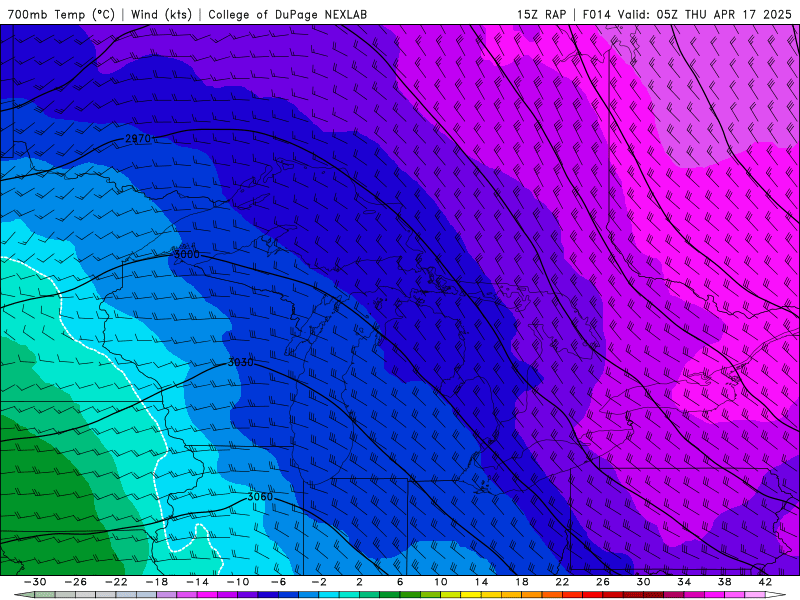Image resolution: width=800 pixels, height=600 pixels.
Task: Click the "F014" forecast hour text
Action: click(596, 14)
